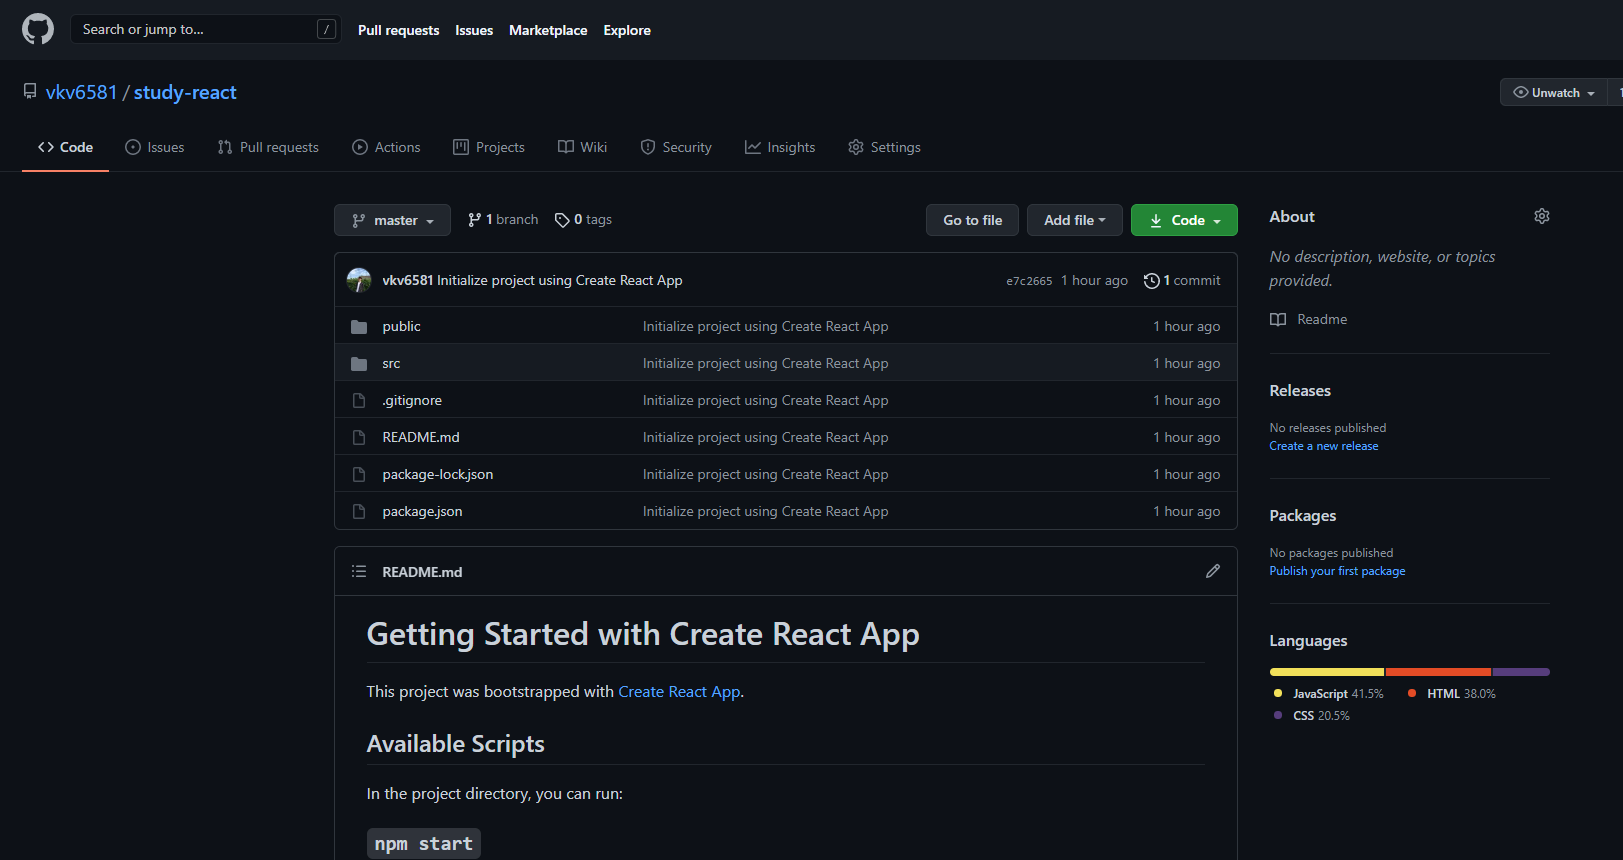Select the README.md file icon in file list
The image size is (1623, 860).
point(359,438)
